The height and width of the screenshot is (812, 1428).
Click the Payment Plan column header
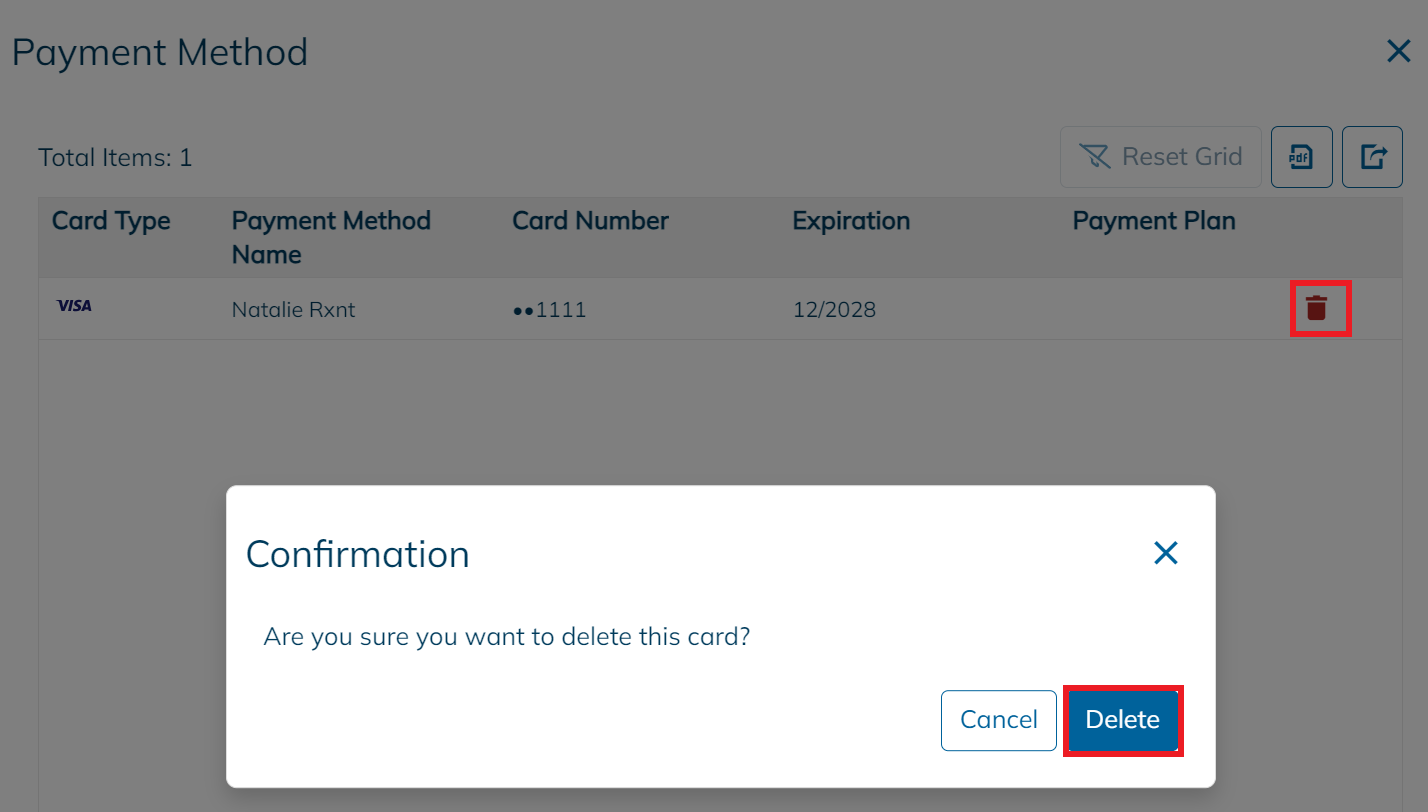(x=1154, y=221)
